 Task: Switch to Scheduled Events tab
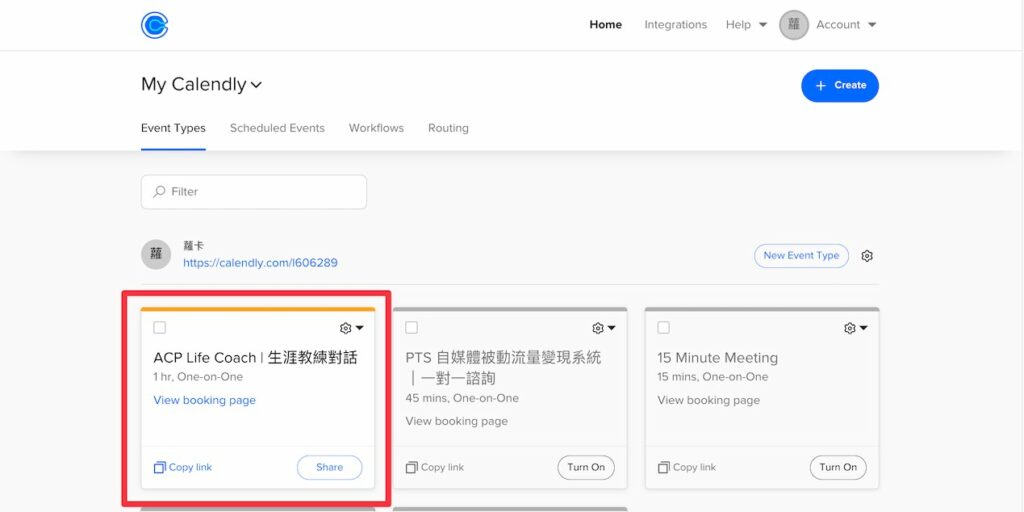277,128
